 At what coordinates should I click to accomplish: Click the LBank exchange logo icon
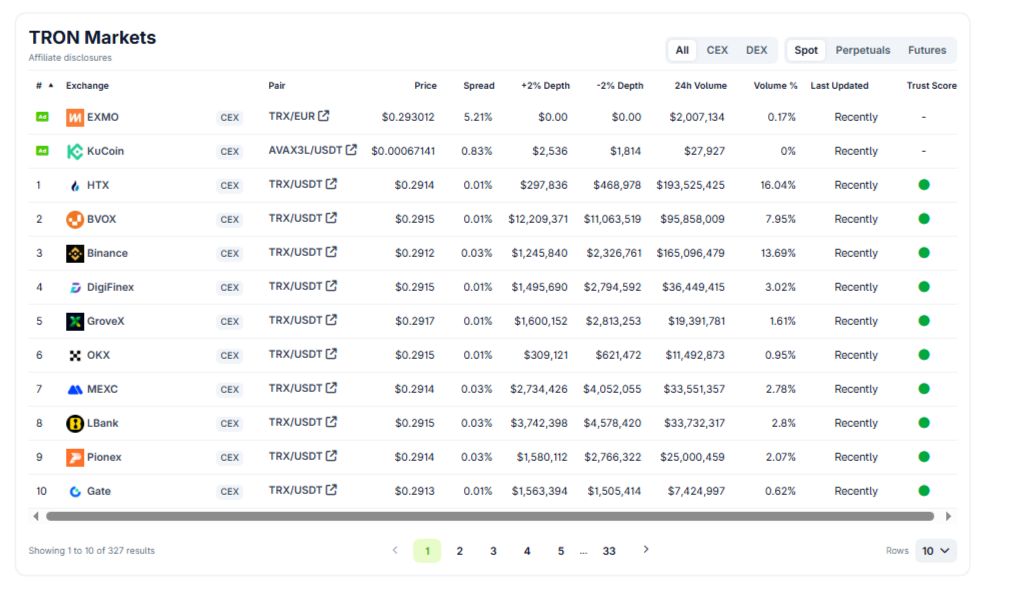click(75, 423)
